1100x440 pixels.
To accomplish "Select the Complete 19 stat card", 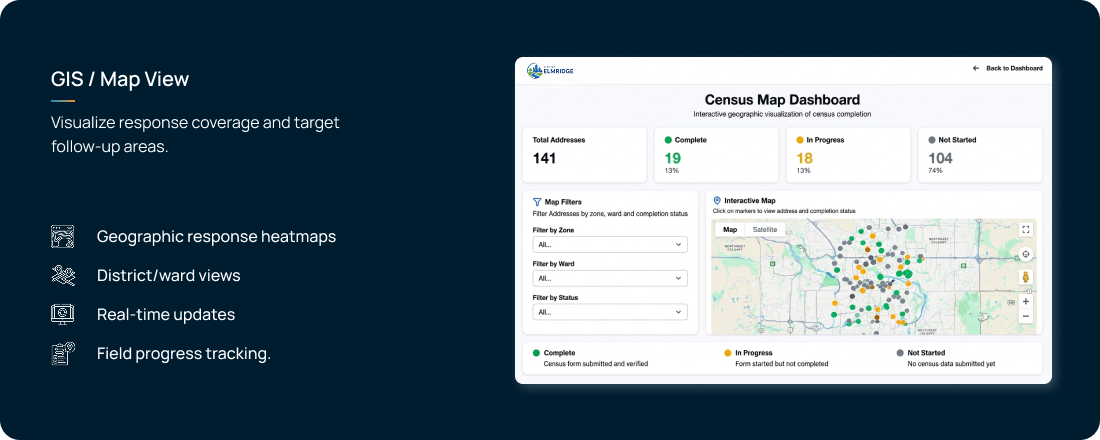I will 716,155.
